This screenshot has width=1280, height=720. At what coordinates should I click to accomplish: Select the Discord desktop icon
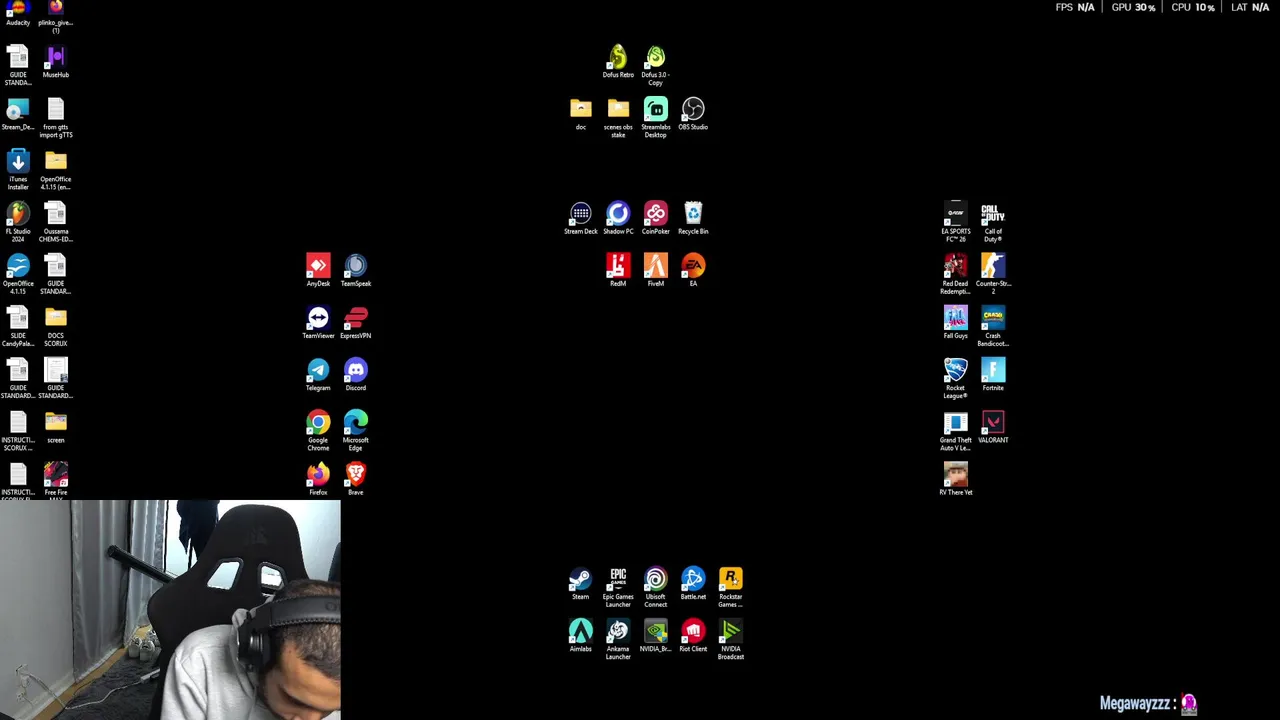pyautogui.click(x=356, y=375)
